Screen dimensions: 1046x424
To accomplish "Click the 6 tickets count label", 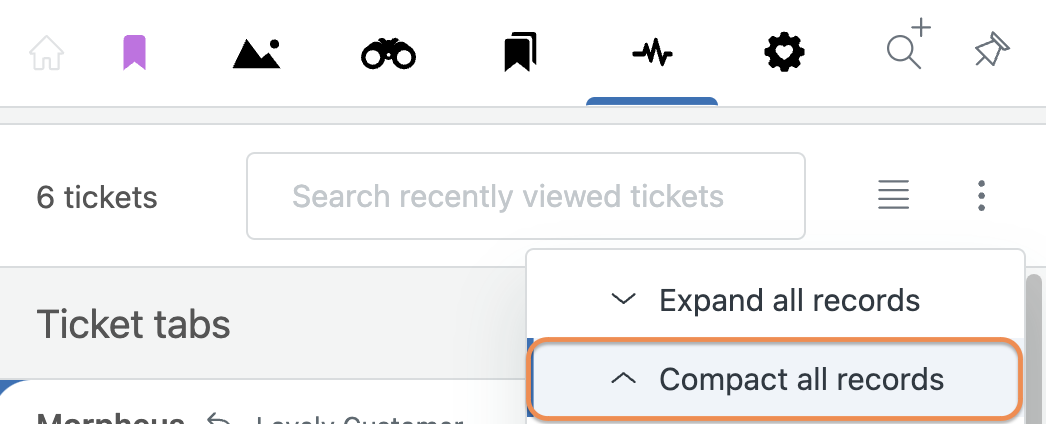I will tap(97, 197).
